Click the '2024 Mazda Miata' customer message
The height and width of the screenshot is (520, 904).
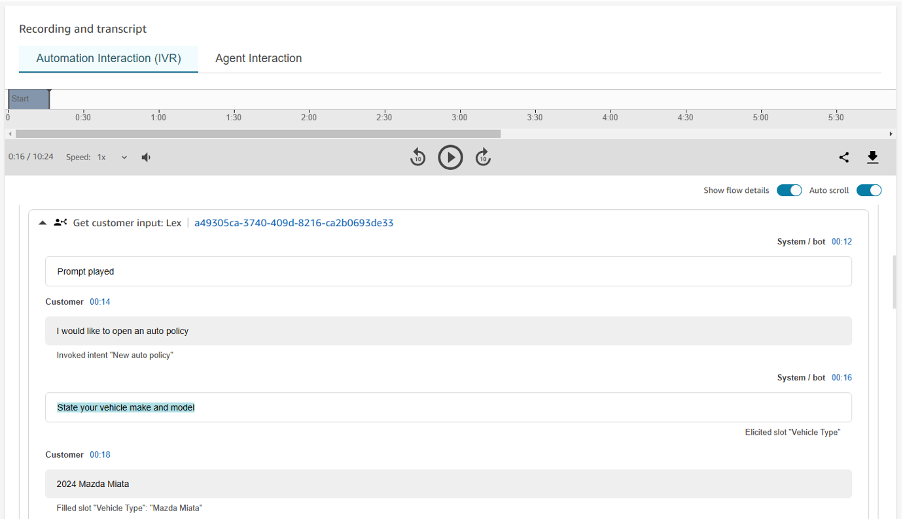click(448, 484)
